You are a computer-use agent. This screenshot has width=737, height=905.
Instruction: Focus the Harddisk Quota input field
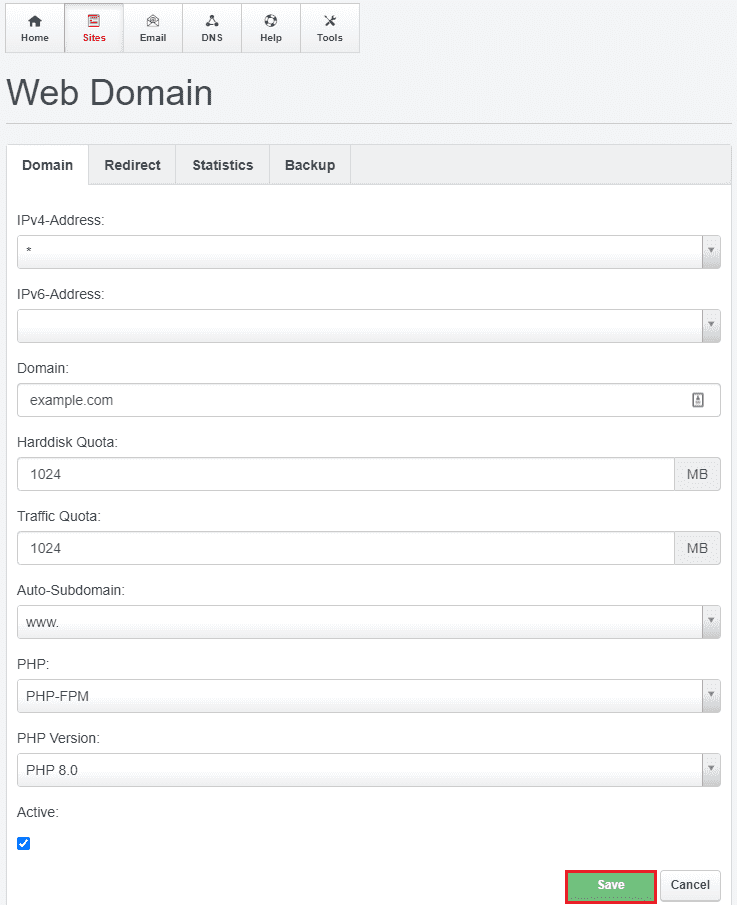click(x=346, y=474)
